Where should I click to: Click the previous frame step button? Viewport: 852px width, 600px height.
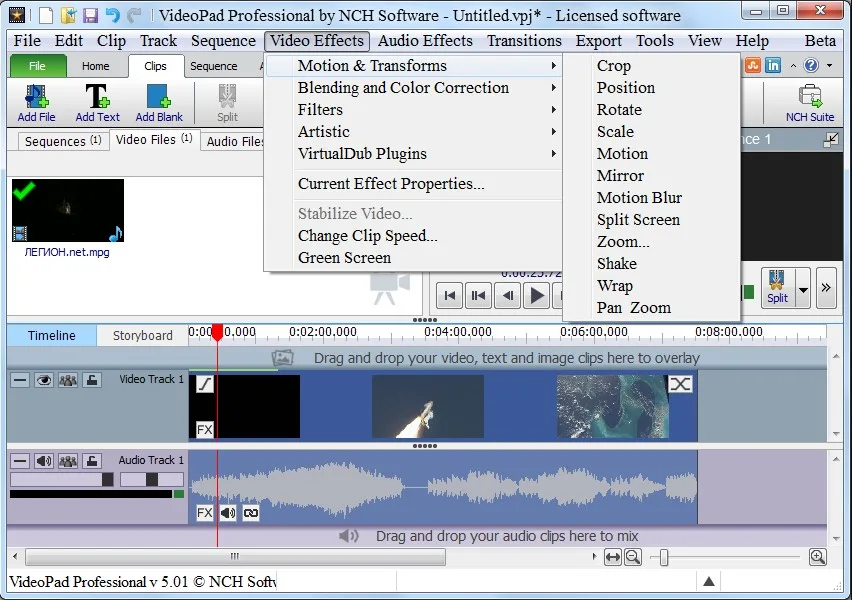tap(508, 296)
